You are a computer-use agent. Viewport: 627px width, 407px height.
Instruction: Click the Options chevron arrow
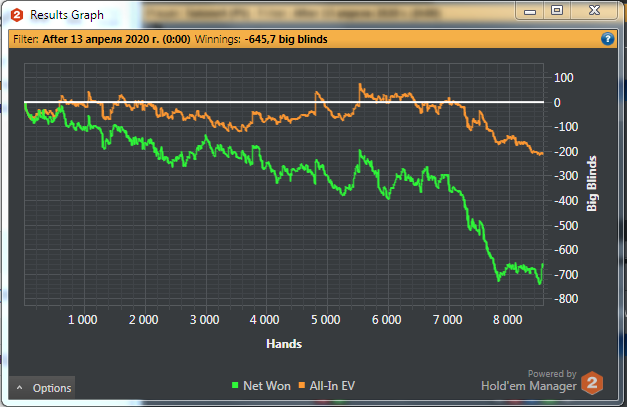[20, 388]
